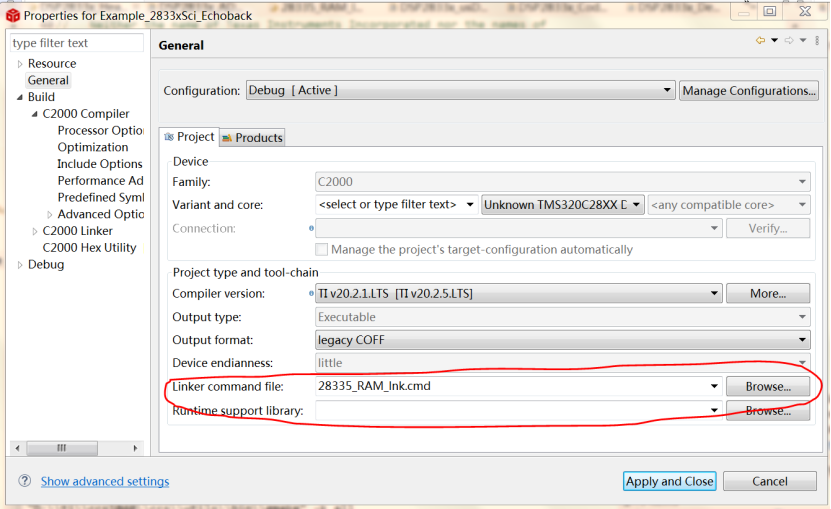Open the Runtime support library dropdown
831x509 pixels.
(x=714, y=410)
